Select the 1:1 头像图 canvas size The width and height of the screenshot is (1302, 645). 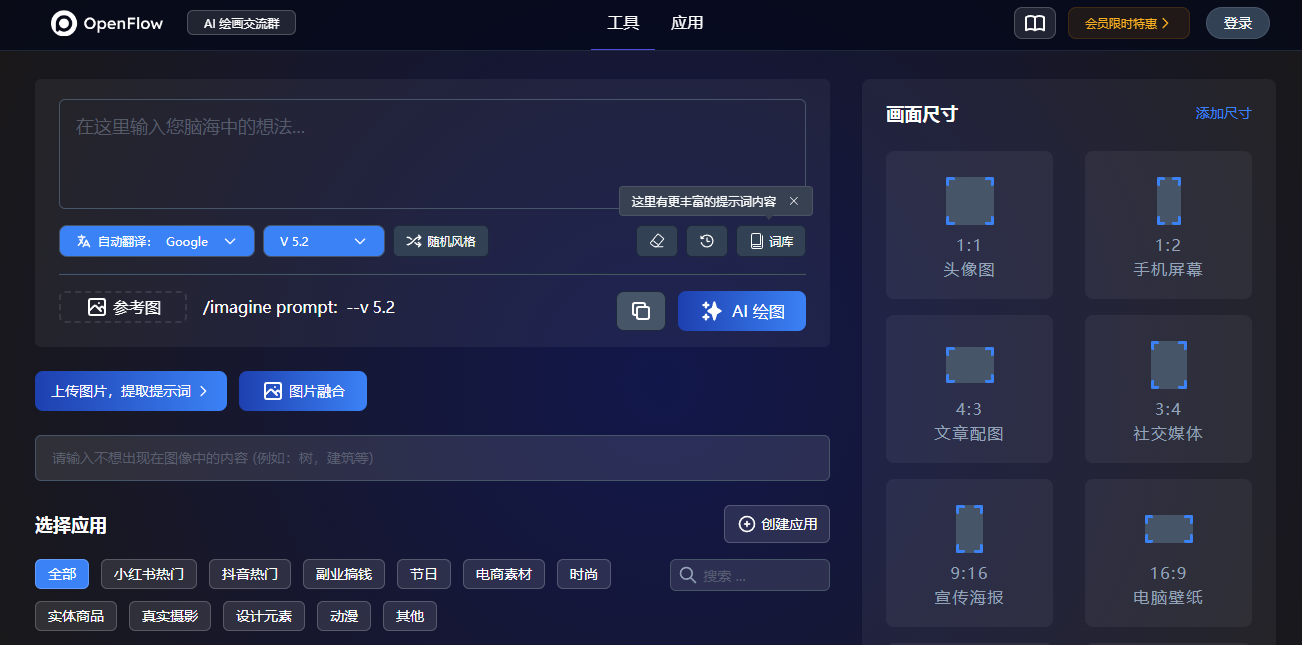click(969, 225)
